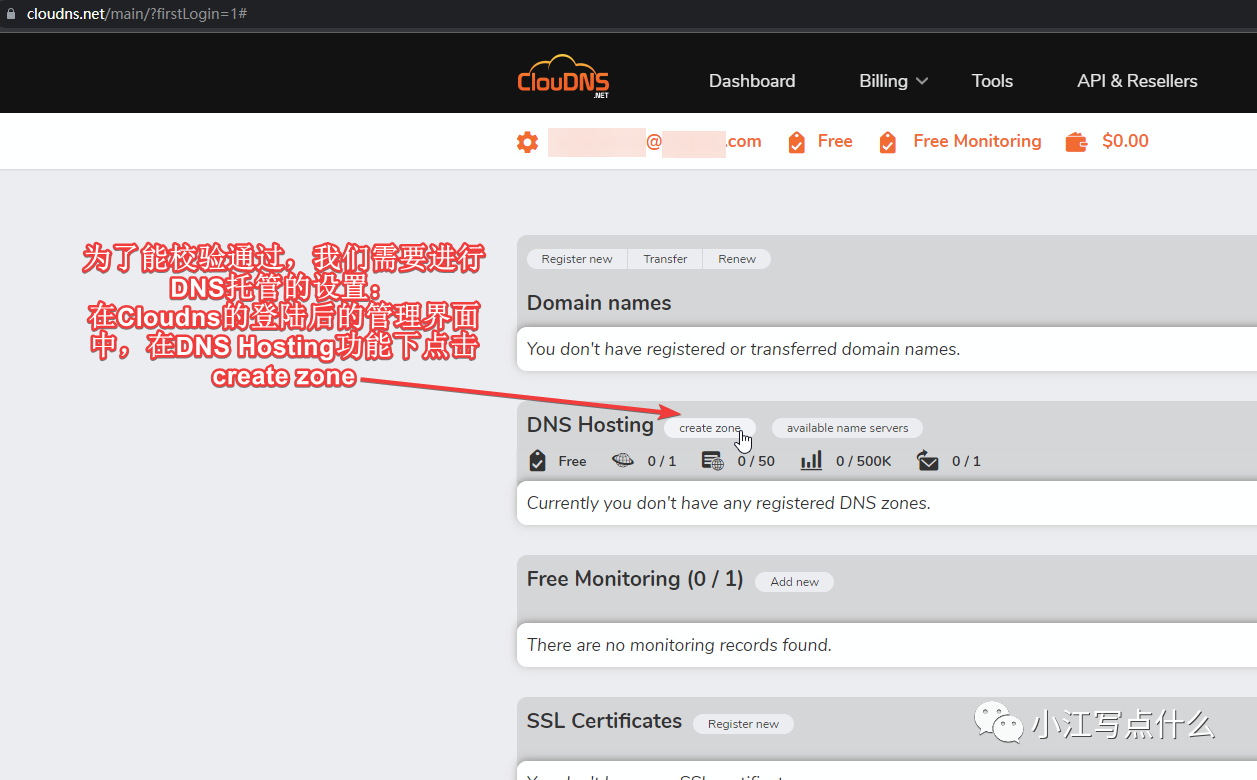Click 'There are no monitoring records found' text
The width and height of the screenshot is (1257, 780).
[x=679, y=645]
